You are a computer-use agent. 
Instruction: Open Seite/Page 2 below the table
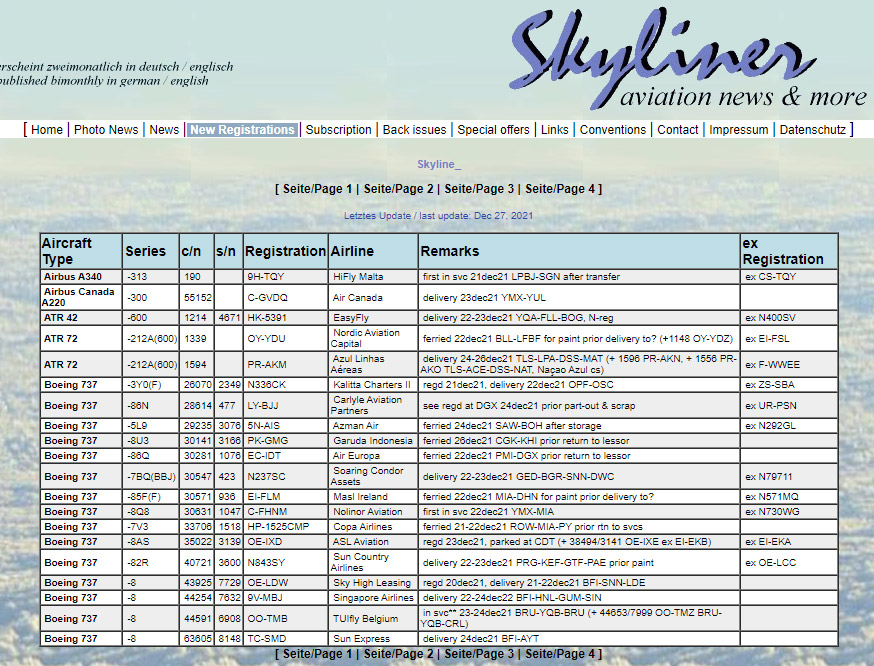pos(399,654)
